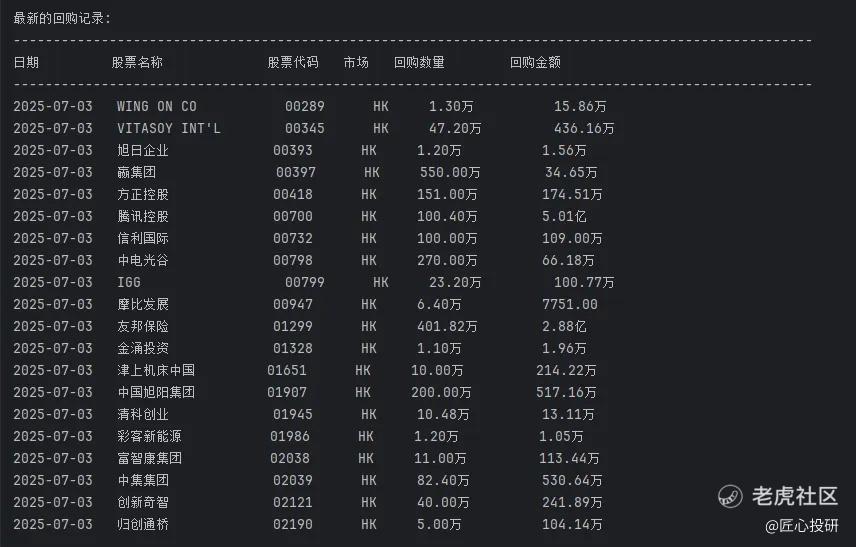Click the 5.01亿 repurchase amount
Image resolution: width=856 pixels, height=547 pixels.
[x=564, y=216]
